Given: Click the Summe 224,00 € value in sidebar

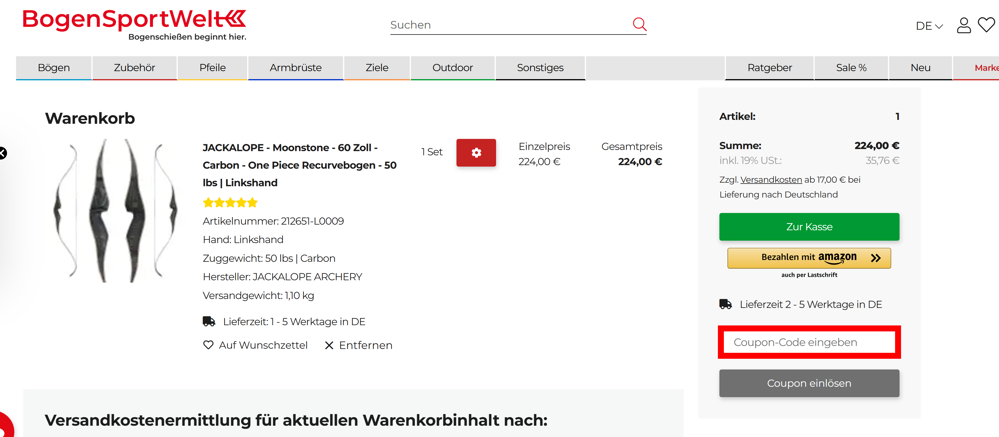Looking at the screenshot, I should (877, 146).
